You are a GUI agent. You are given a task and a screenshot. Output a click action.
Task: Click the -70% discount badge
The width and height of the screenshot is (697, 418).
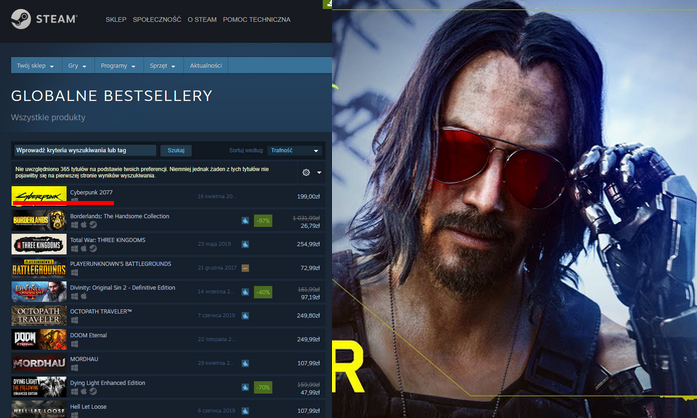point(263,387)
